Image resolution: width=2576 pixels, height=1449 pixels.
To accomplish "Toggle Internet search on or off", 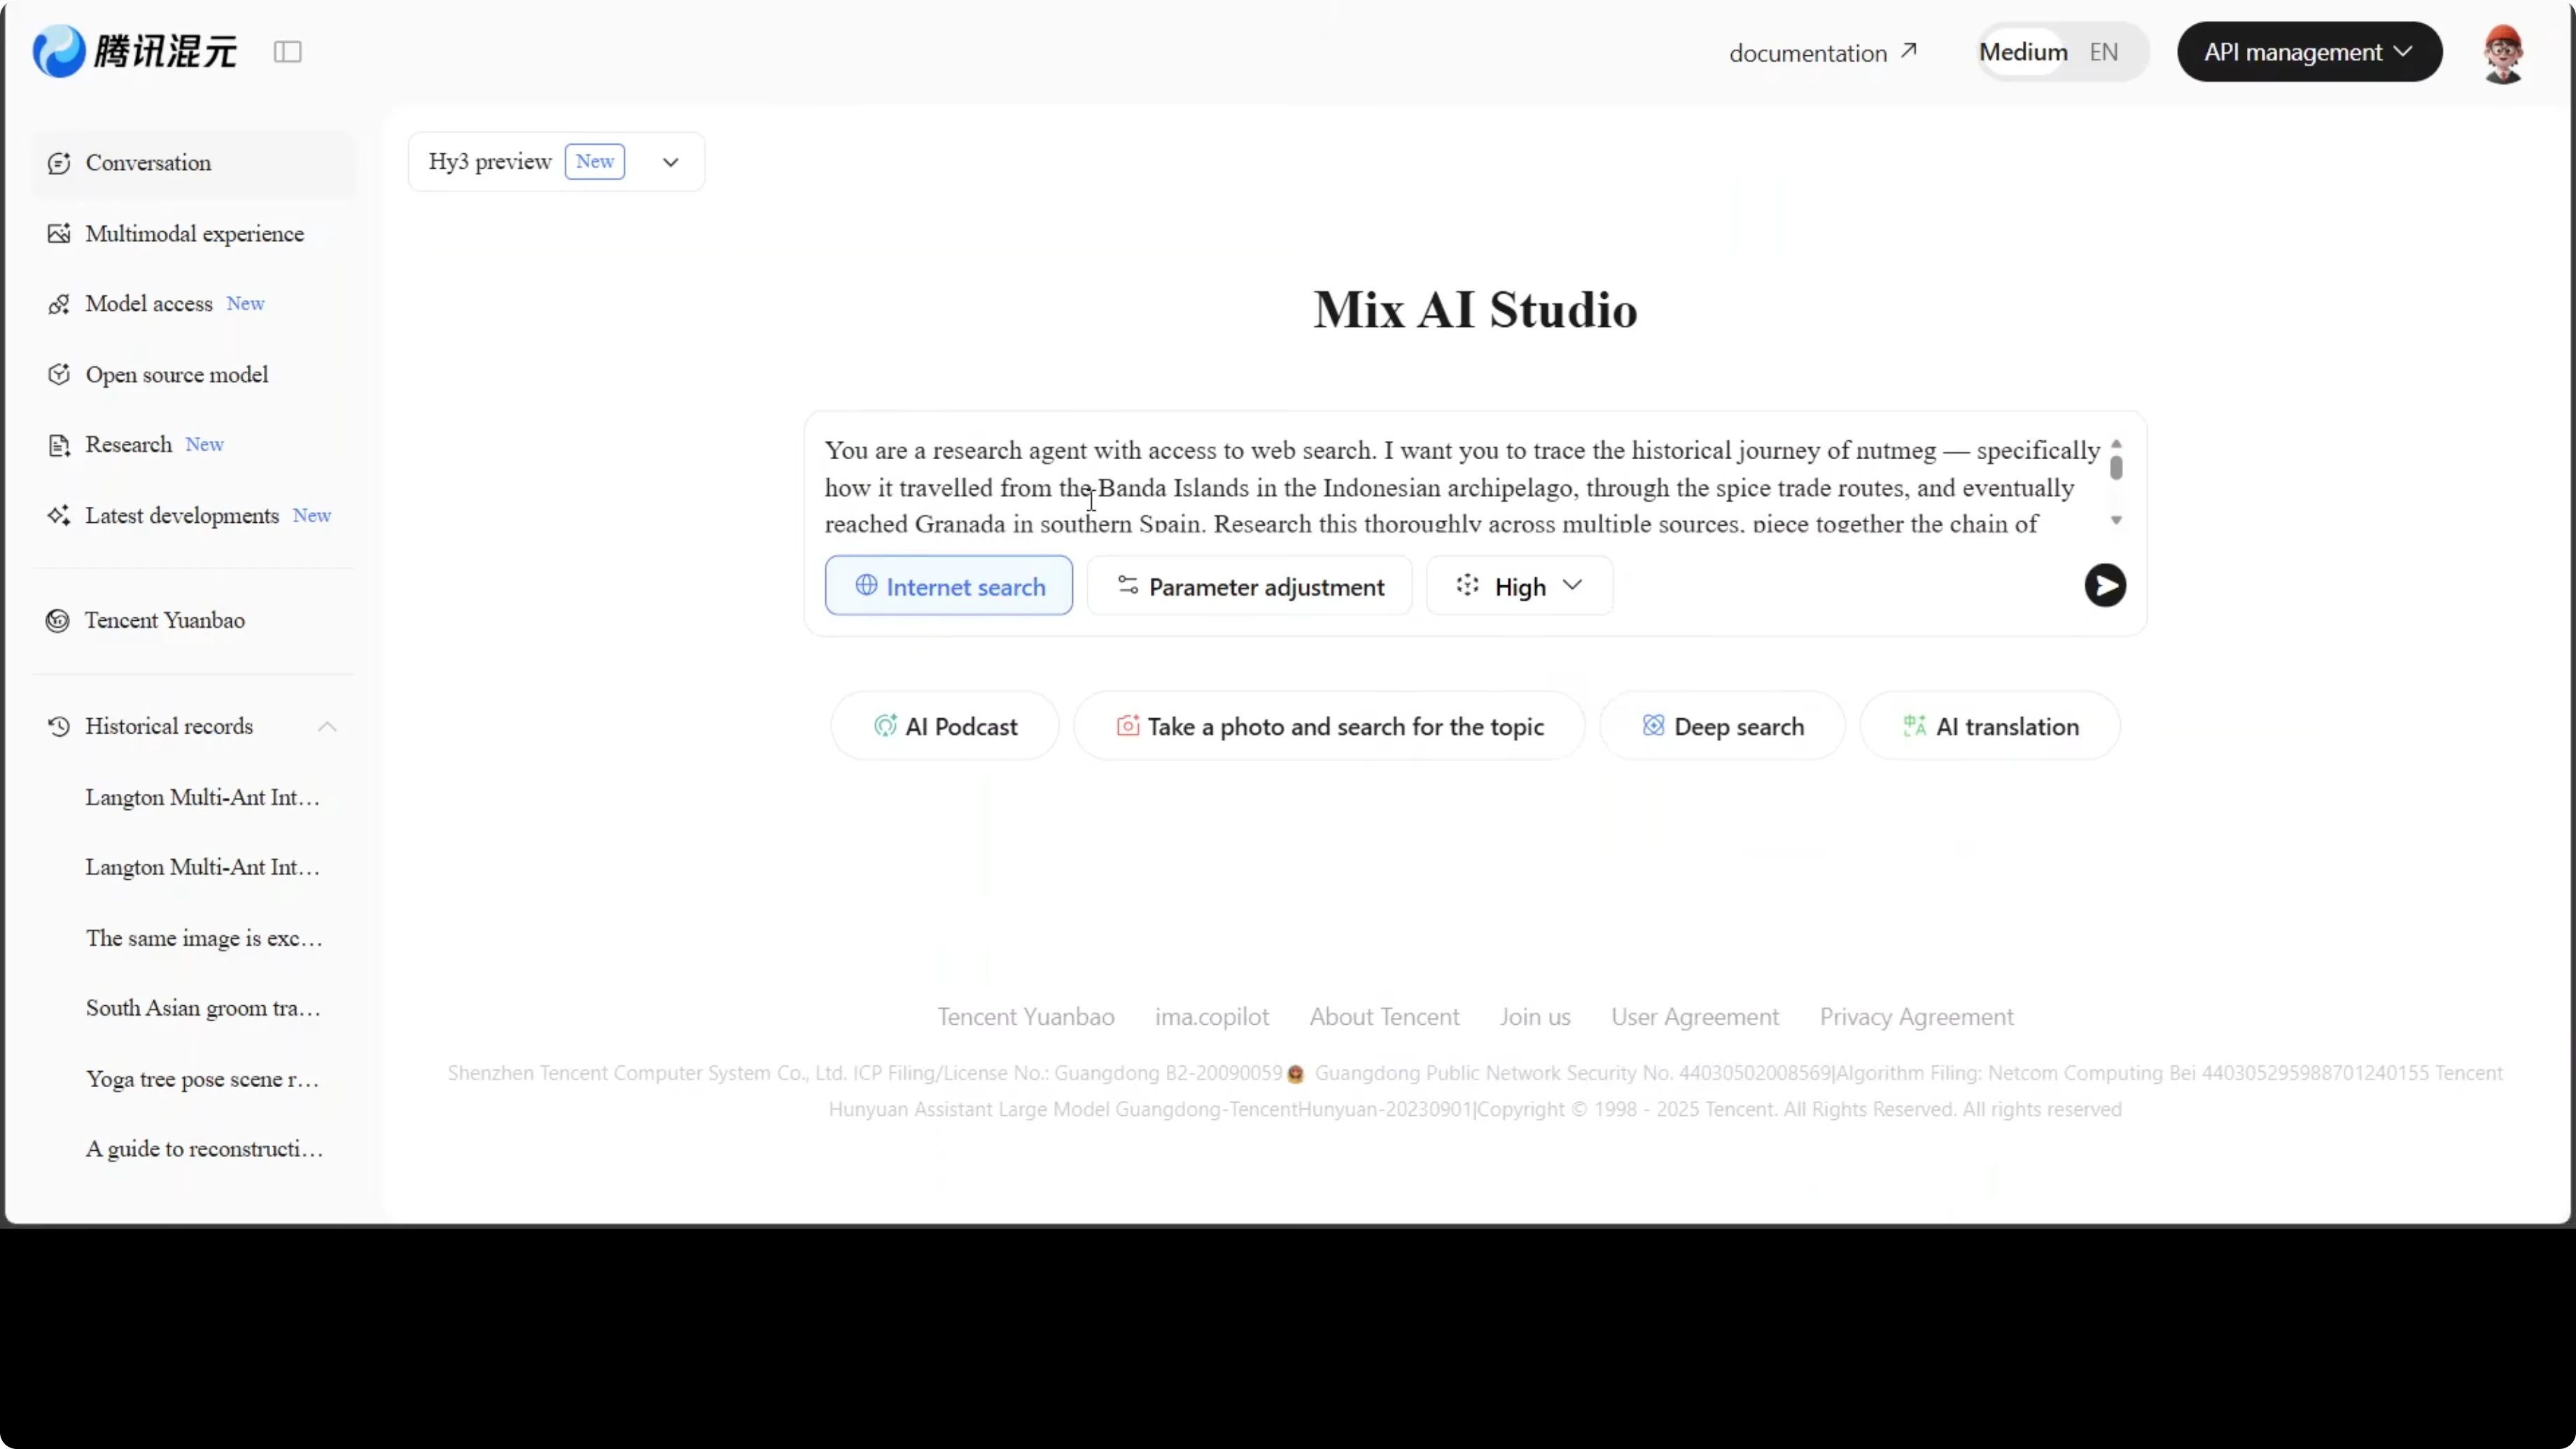I will [x=949, y=587].
